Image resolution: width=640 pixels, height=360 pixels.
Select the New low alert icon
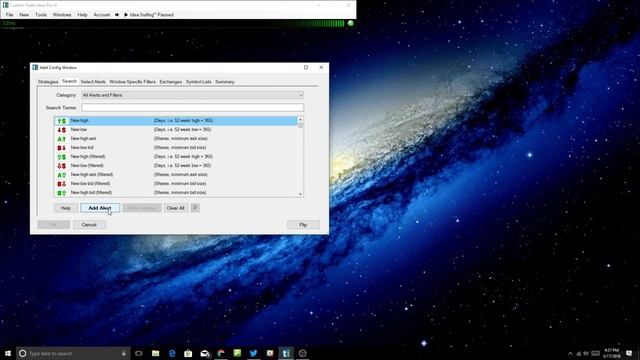click(62, 130)
